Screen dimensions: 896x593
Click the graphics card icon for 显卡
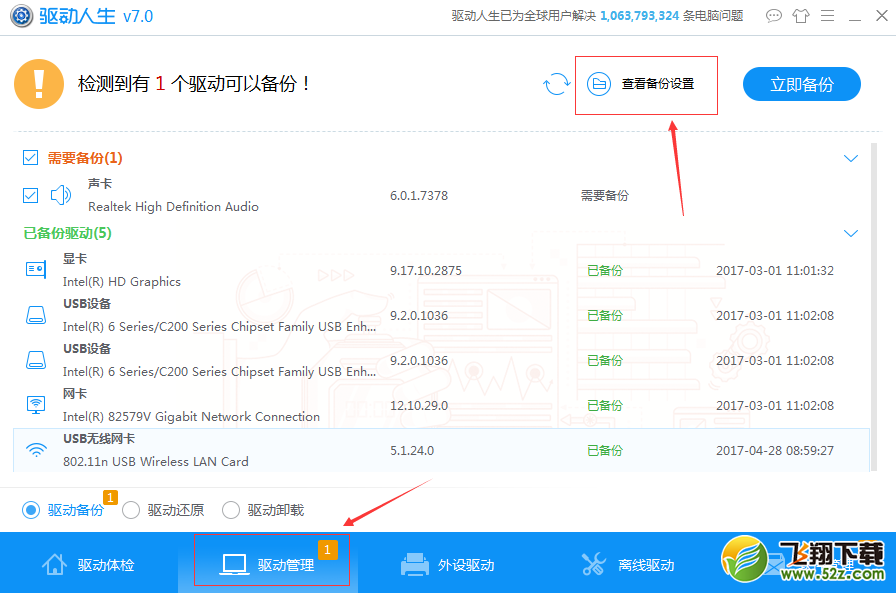[36, 269]
